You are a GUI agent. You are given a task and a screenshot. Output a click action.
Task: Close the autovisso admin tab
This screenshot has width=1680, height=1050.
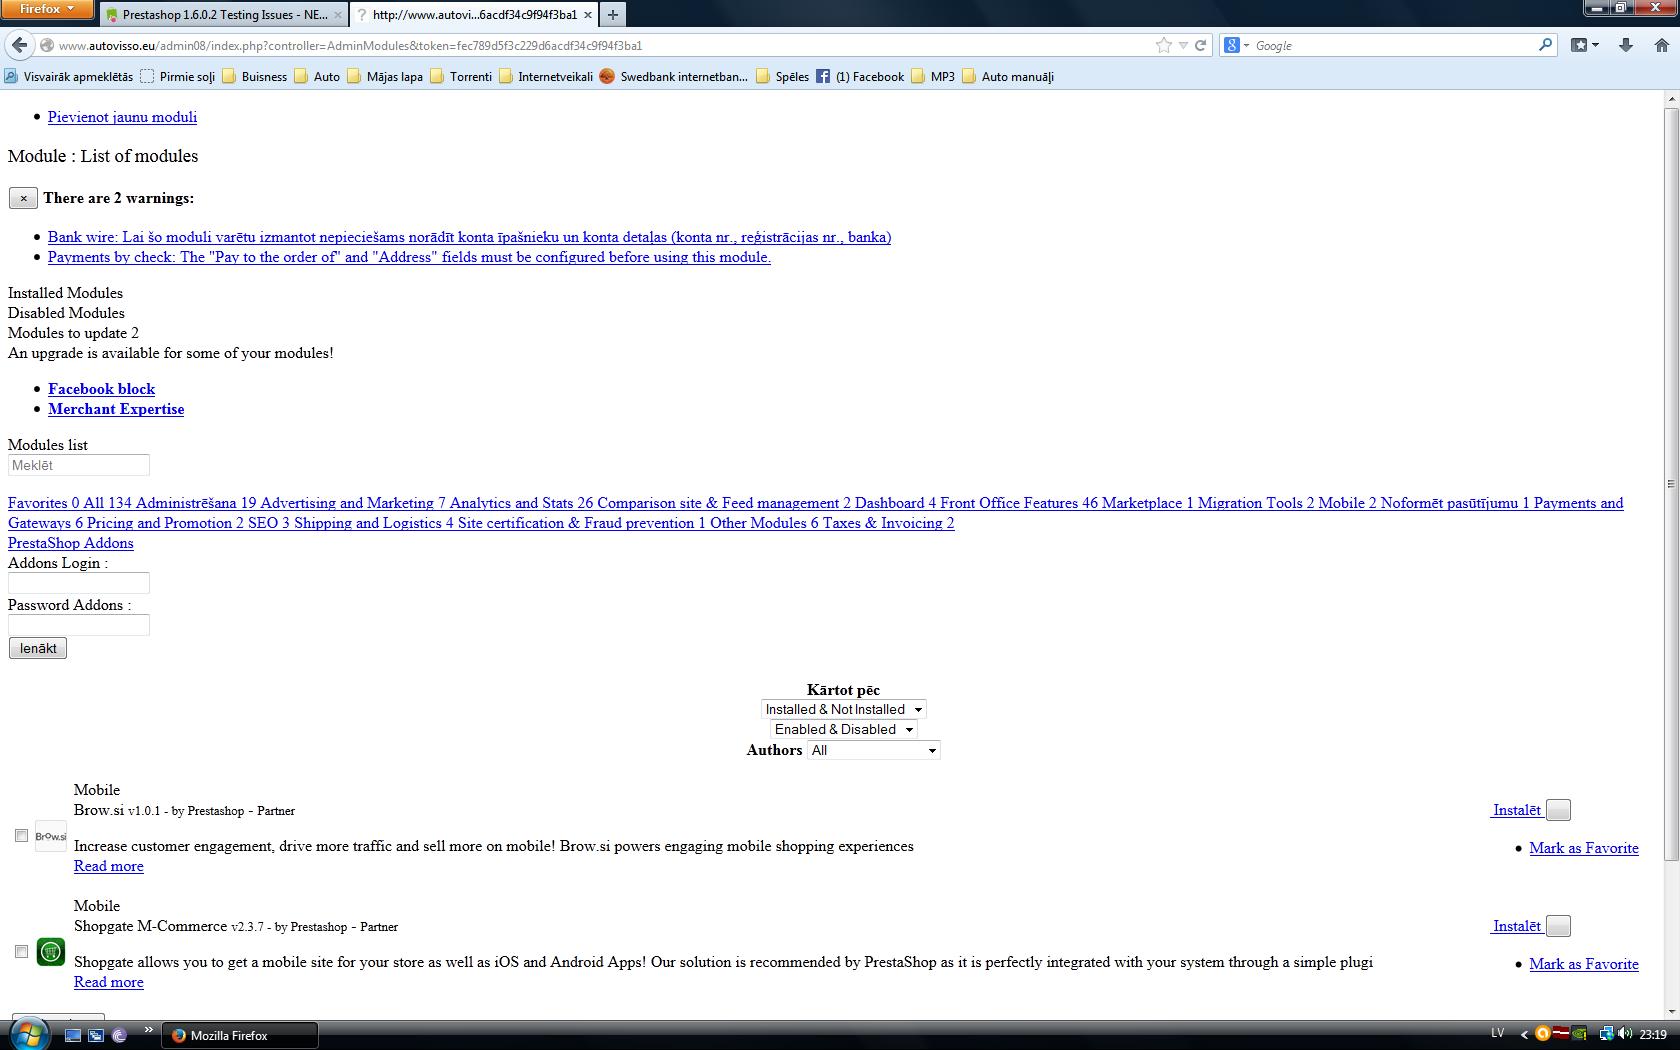pyautogui.click(x=587, y=15)
